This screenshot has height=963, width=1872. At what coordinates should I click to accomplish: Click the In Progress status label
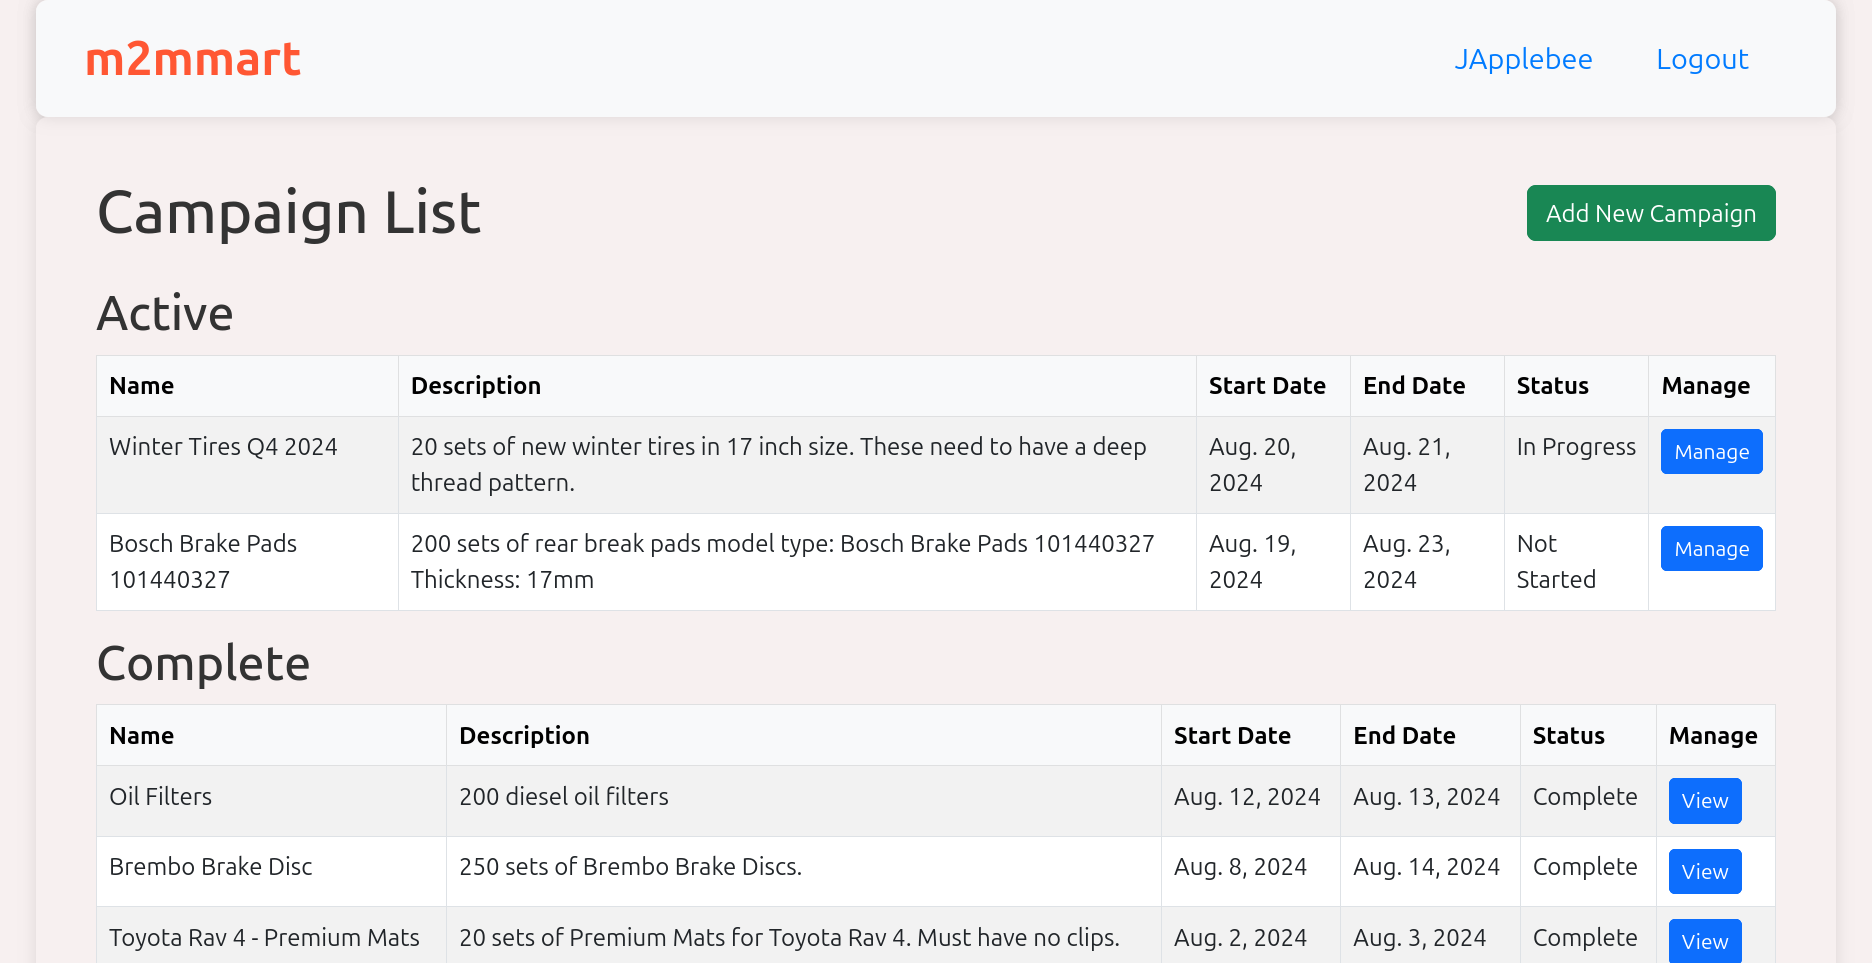pos(1576,446)
